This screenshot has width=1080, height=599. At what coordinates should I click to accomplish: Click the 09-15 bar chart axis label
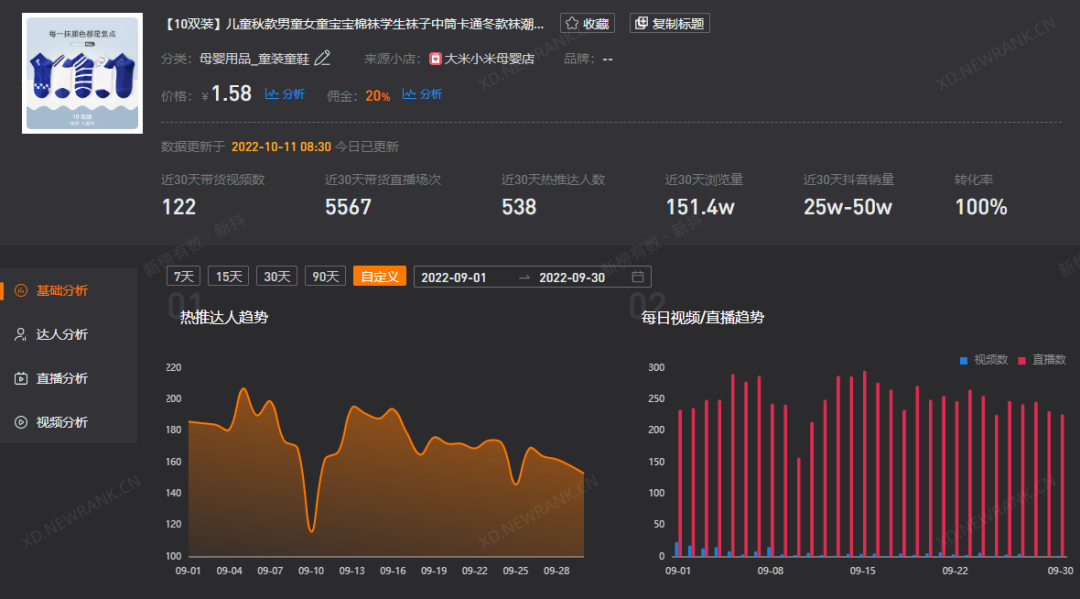pos(862,571)
